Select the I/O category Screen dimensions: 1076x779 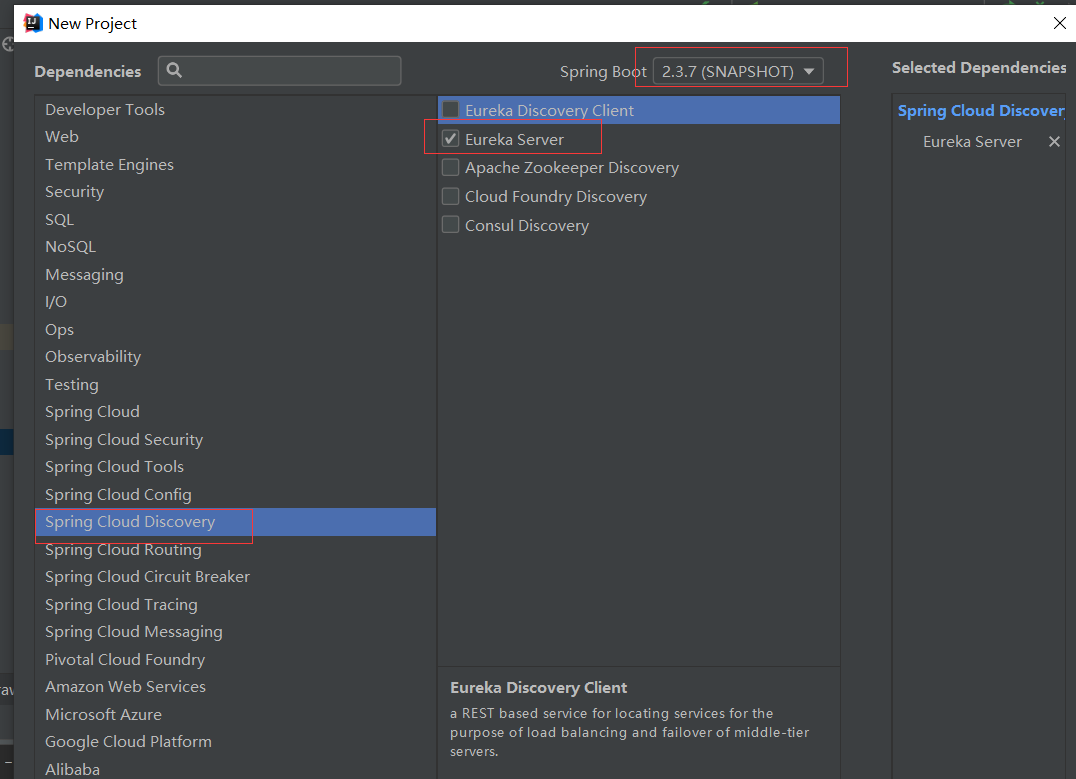(235, 302)
